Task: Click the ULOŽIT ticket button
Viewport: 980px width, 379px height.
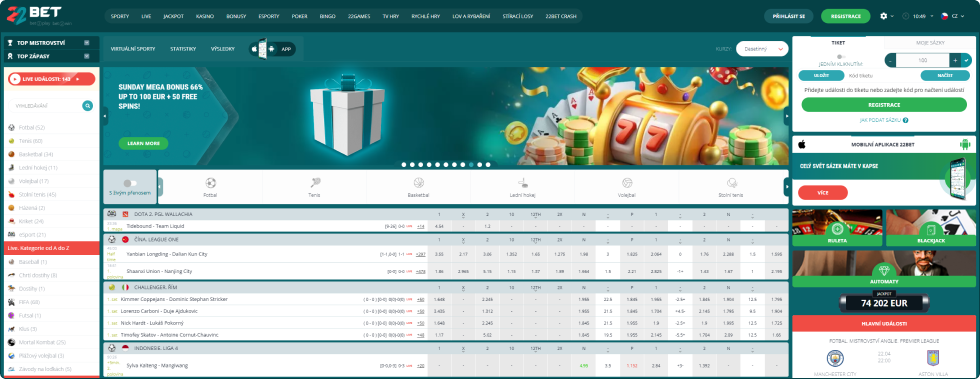Action: pos(821,75)
